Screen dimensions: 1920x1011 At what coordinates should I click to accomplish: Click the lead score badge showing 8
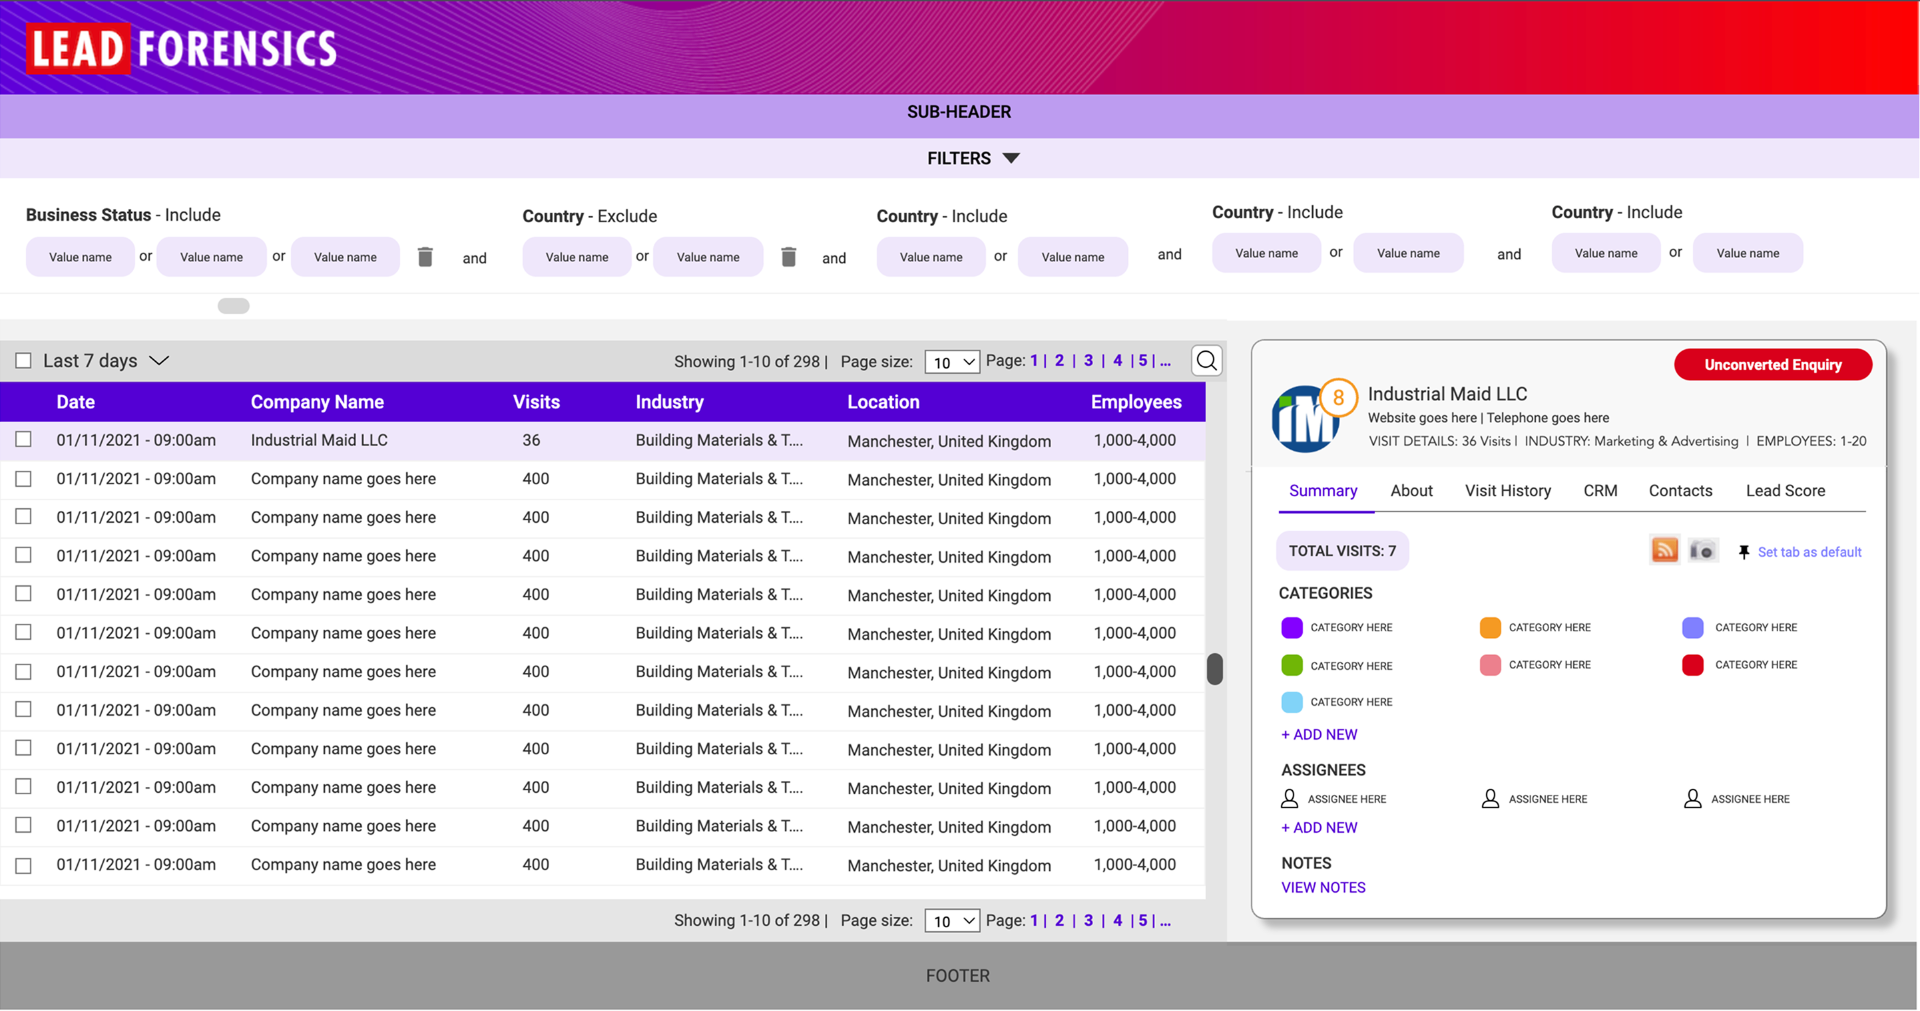click(x=1338, y=398)
